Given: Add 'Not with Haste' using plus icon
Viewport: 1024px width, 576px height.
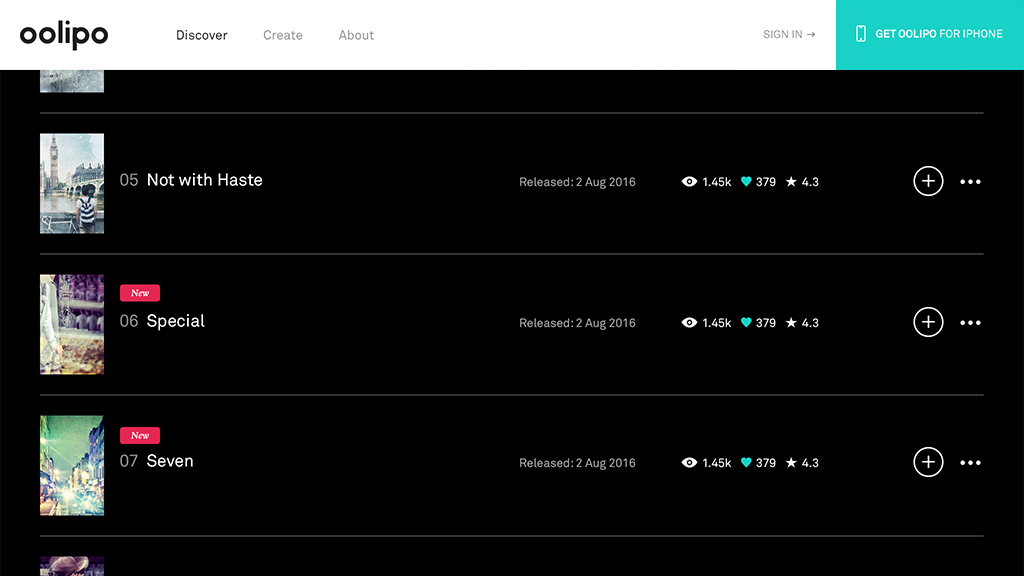Looking at the screenshot, I should pyautogui.click(x=928, y=181).
